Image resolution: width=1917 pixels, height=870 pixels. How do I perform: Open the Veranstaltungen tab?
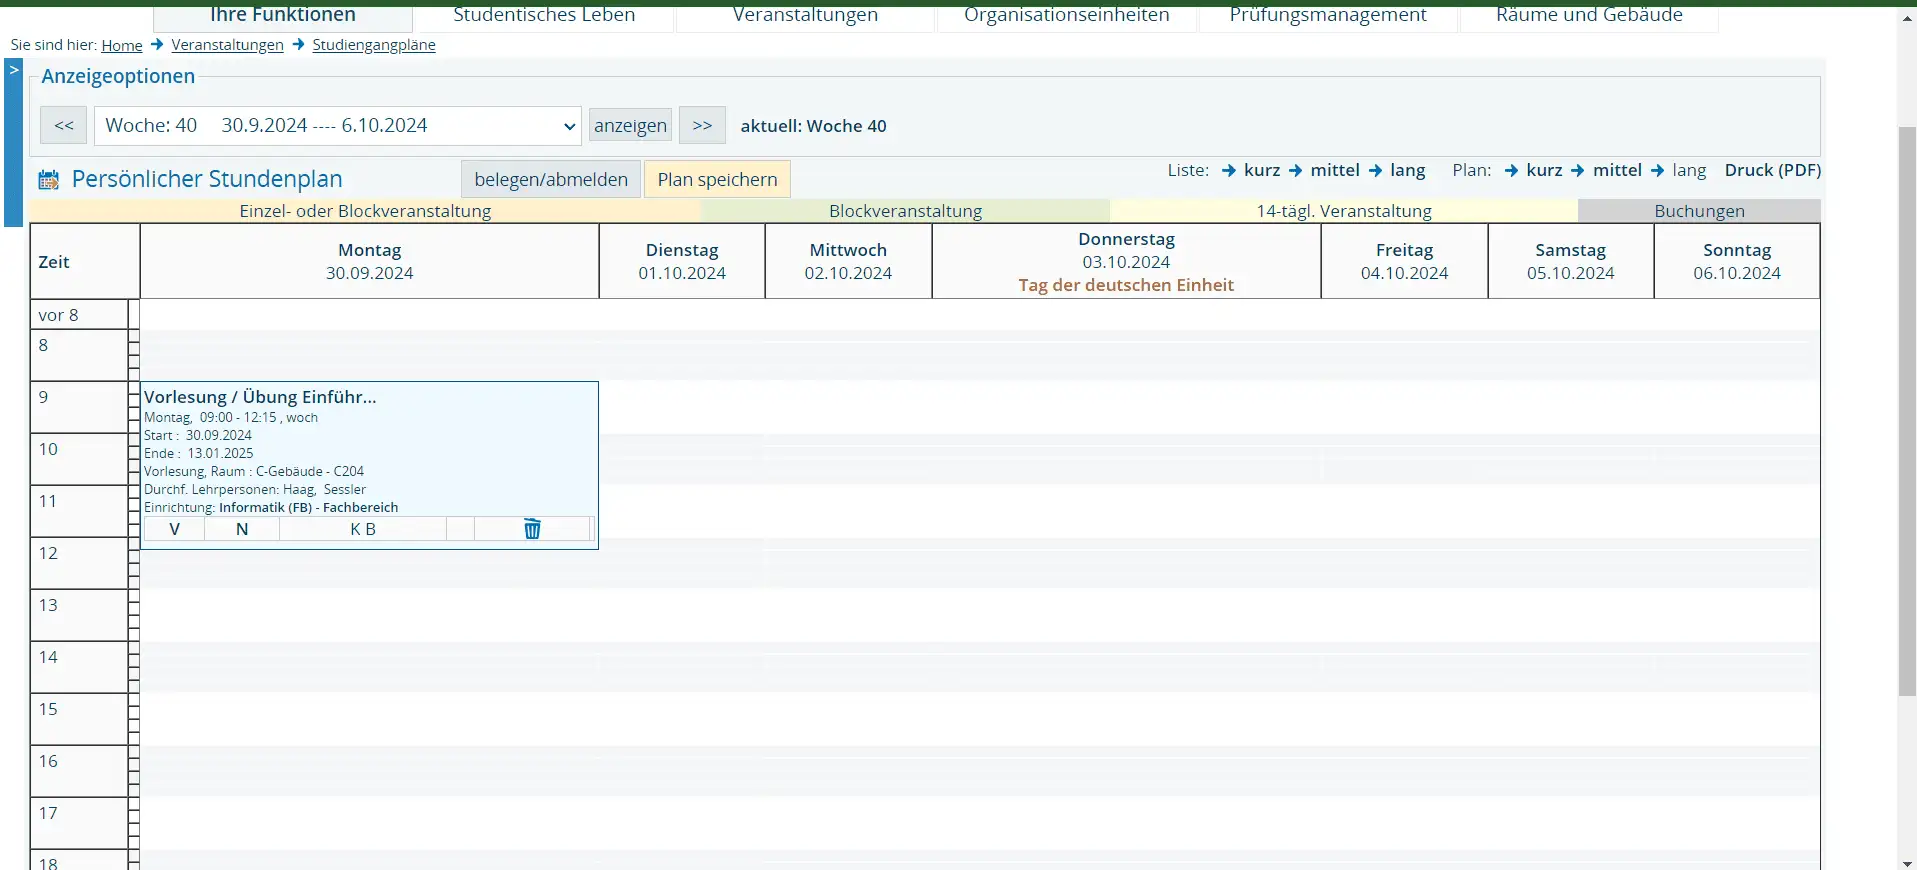(805, 15)
